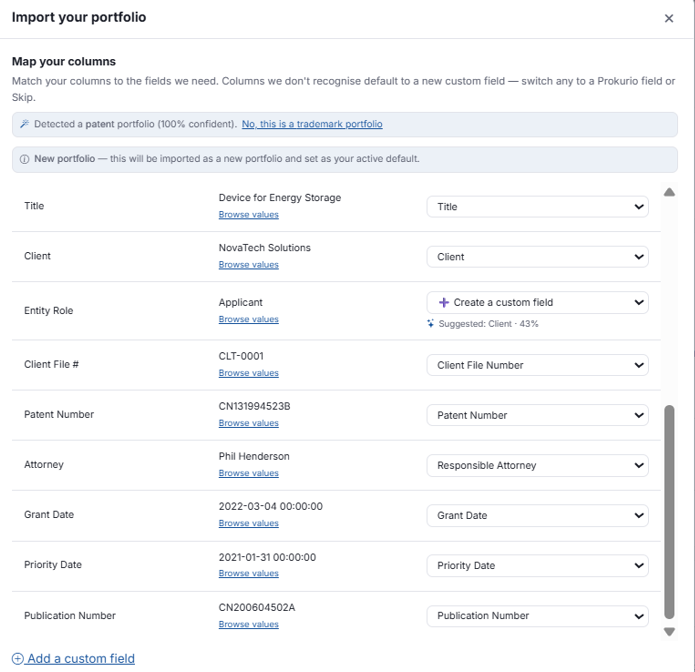The height and width of the screenshot is (672, 695).
Task: Open the Client mapping dropdown
Action: pos(537,257)
